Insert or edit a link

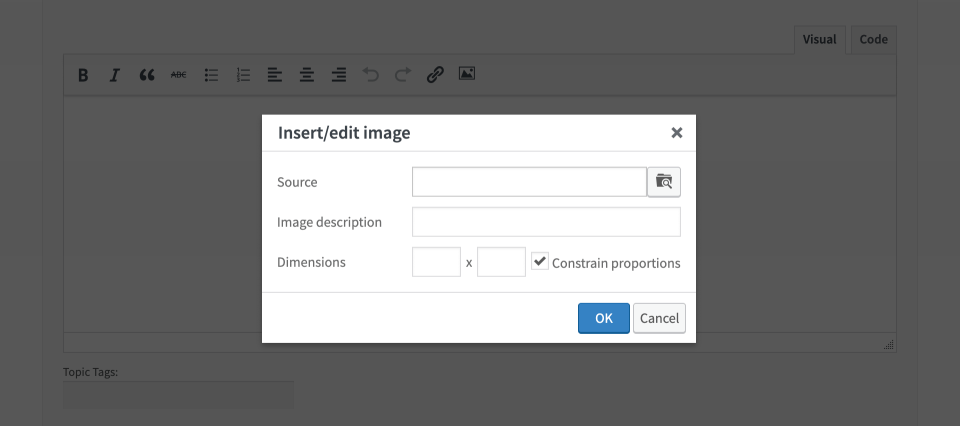[x=435, y=75]
